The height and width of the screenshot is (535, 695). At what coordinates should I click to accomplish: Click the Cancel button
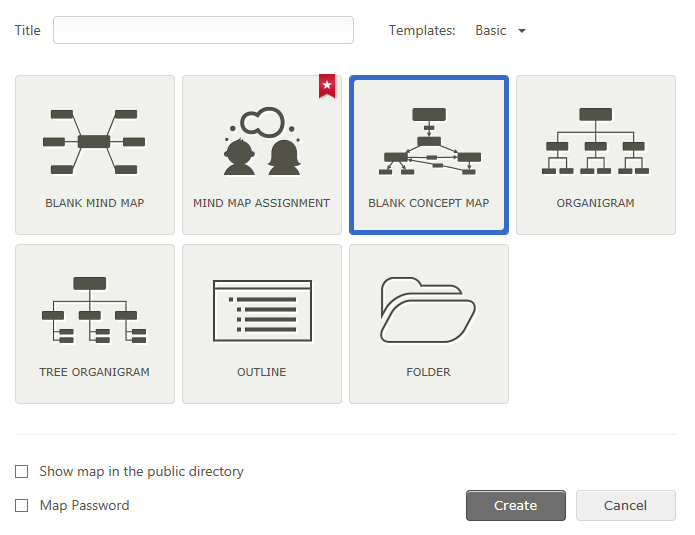coord(625,505)
